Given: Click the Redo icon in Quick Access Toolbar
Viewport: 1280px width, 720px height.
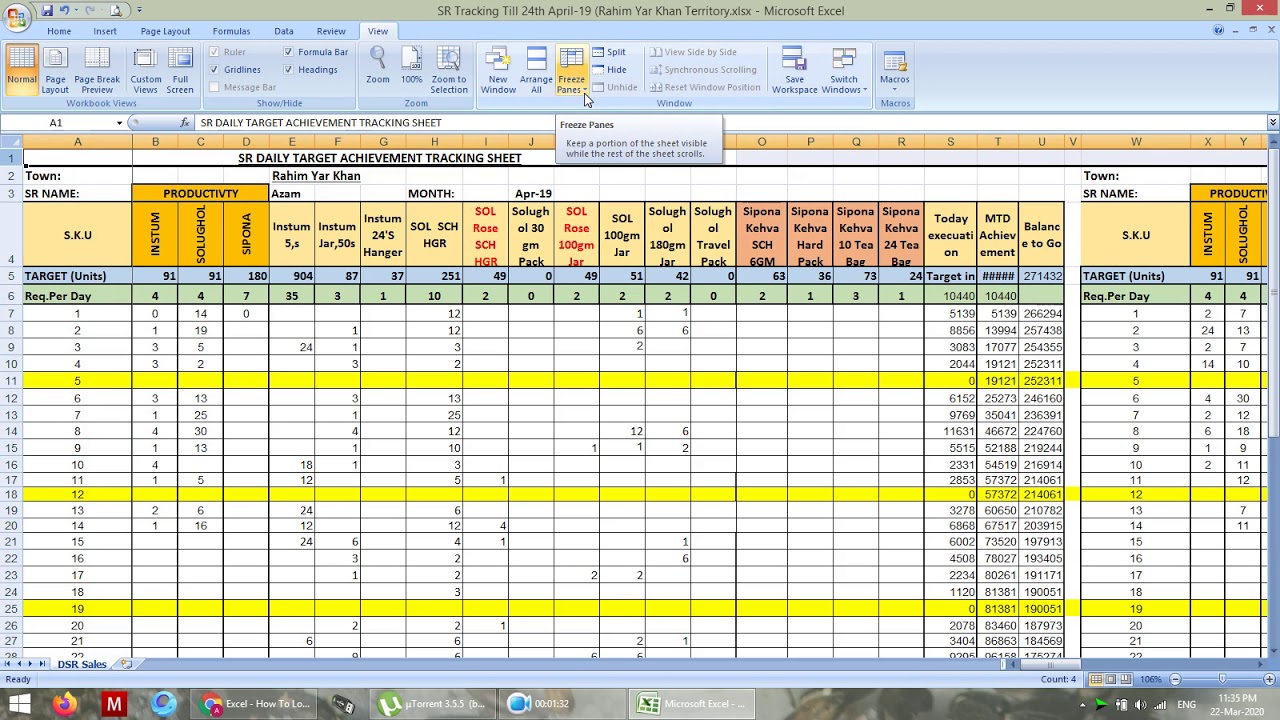Looking at the screenshot, I should [x=92, y=10].
